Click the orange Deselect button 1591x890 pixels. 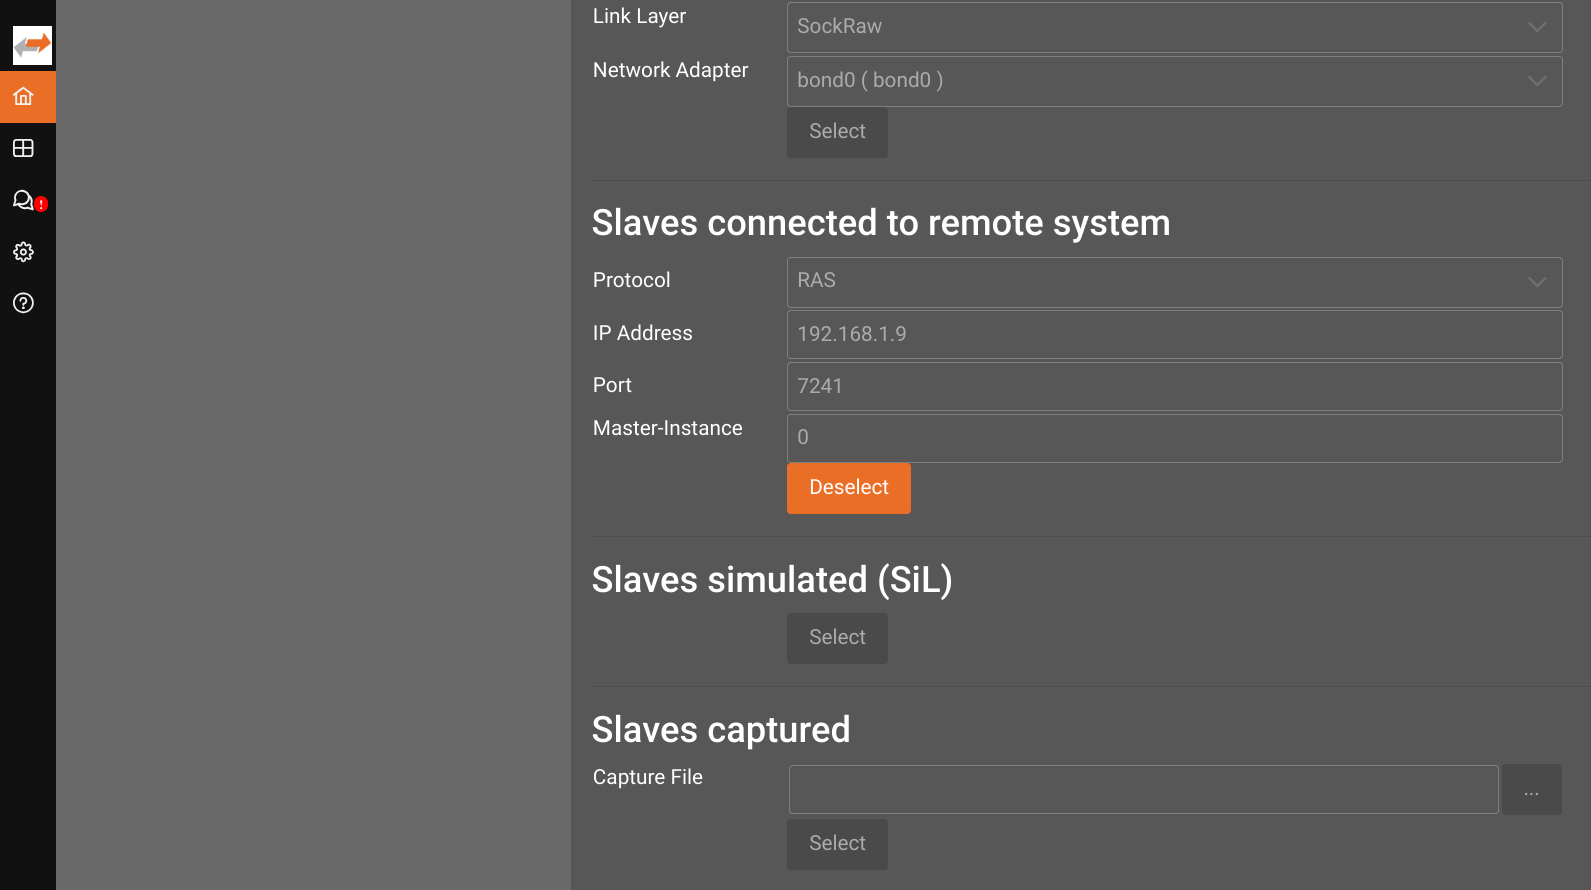pyautogui.click(x=848, y=488)
